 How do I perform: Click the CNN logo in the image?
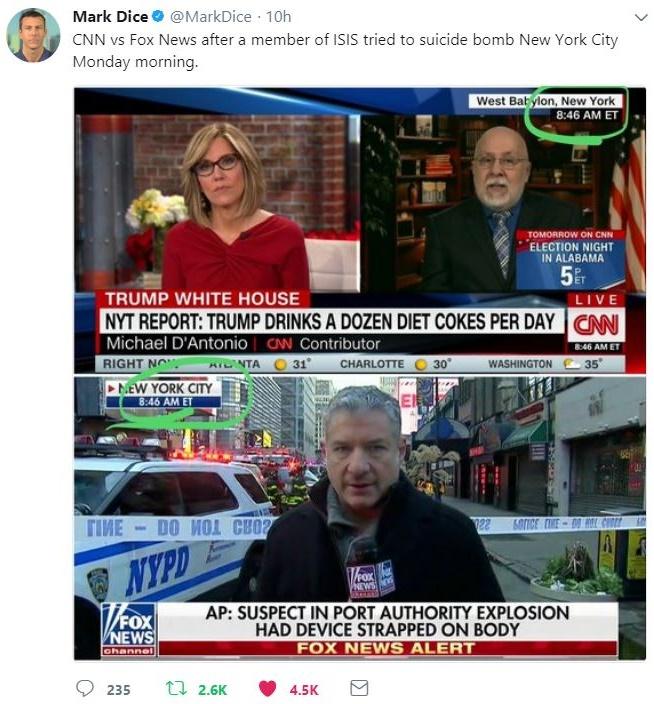click(596, 325)
